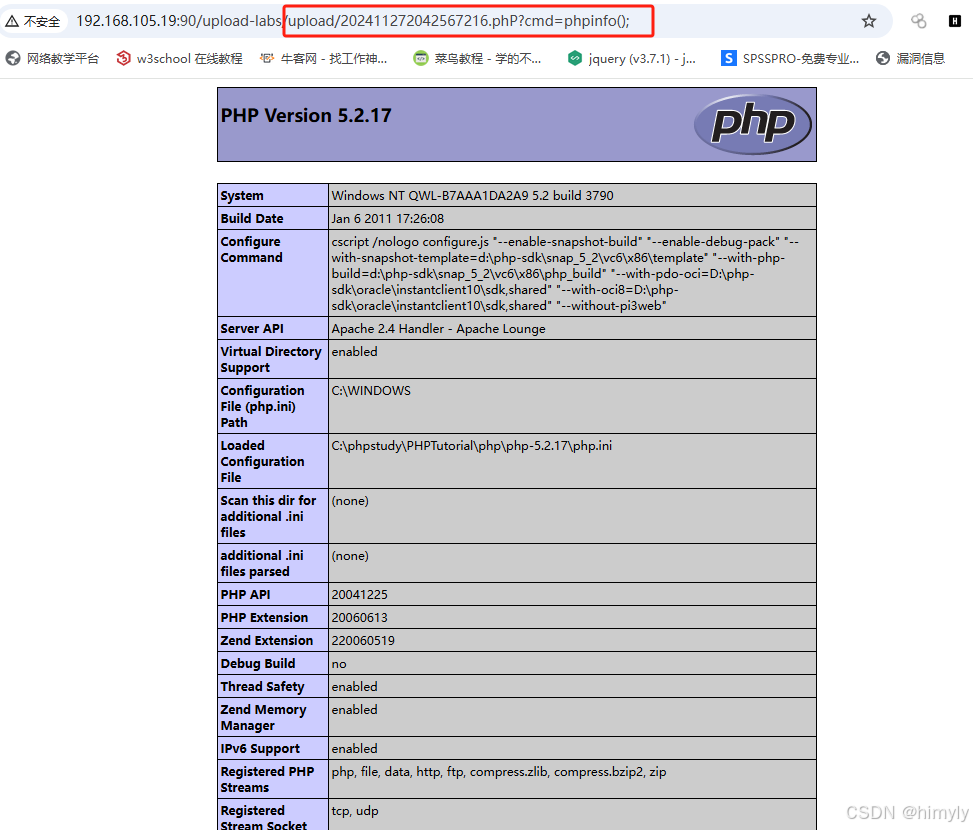Click the PHP logo image
The width and height of the screenshot is (973, 830).
click(752, 124)
